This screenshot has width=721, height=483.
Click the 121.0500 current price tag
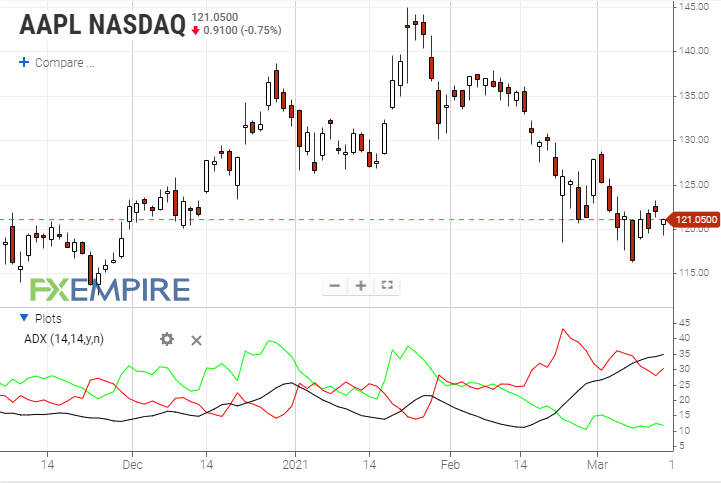point(695,220)
